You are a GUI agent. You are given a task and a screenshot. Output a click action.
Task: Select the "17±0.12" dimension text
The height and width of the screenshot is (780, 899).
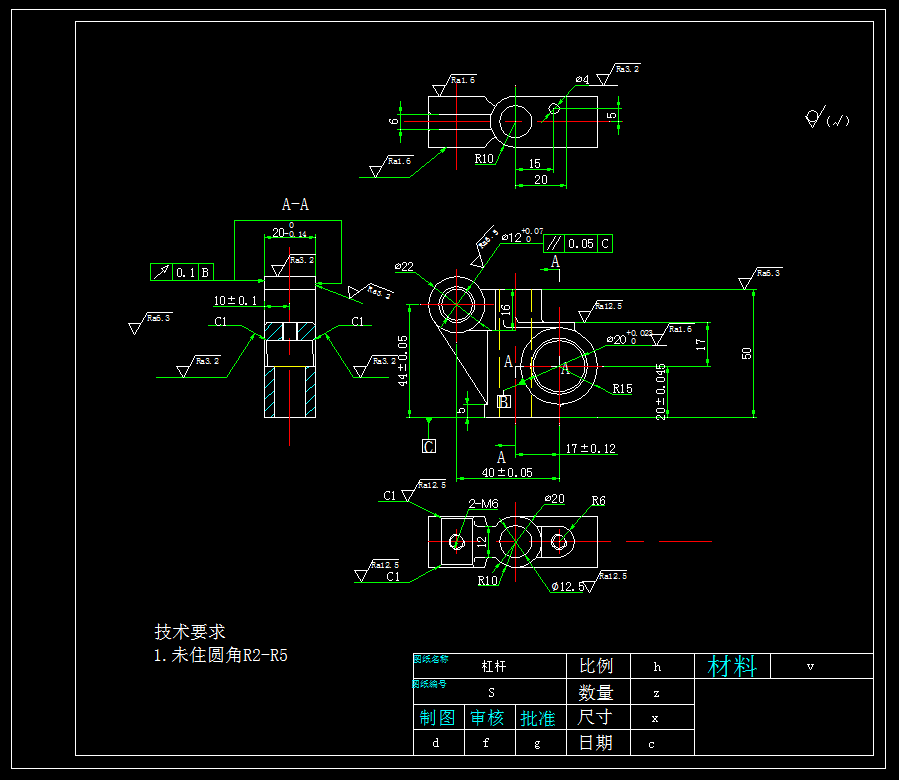[x=591, y=448]
